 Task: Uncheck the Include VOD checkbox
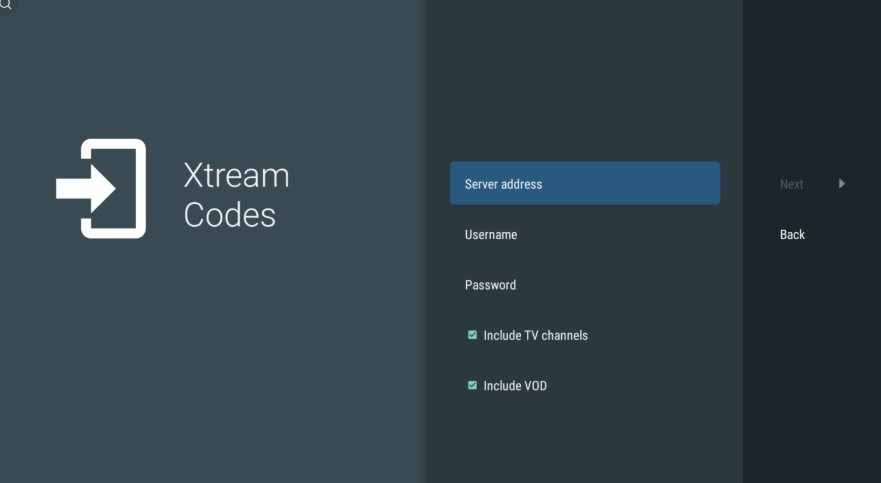473,385
